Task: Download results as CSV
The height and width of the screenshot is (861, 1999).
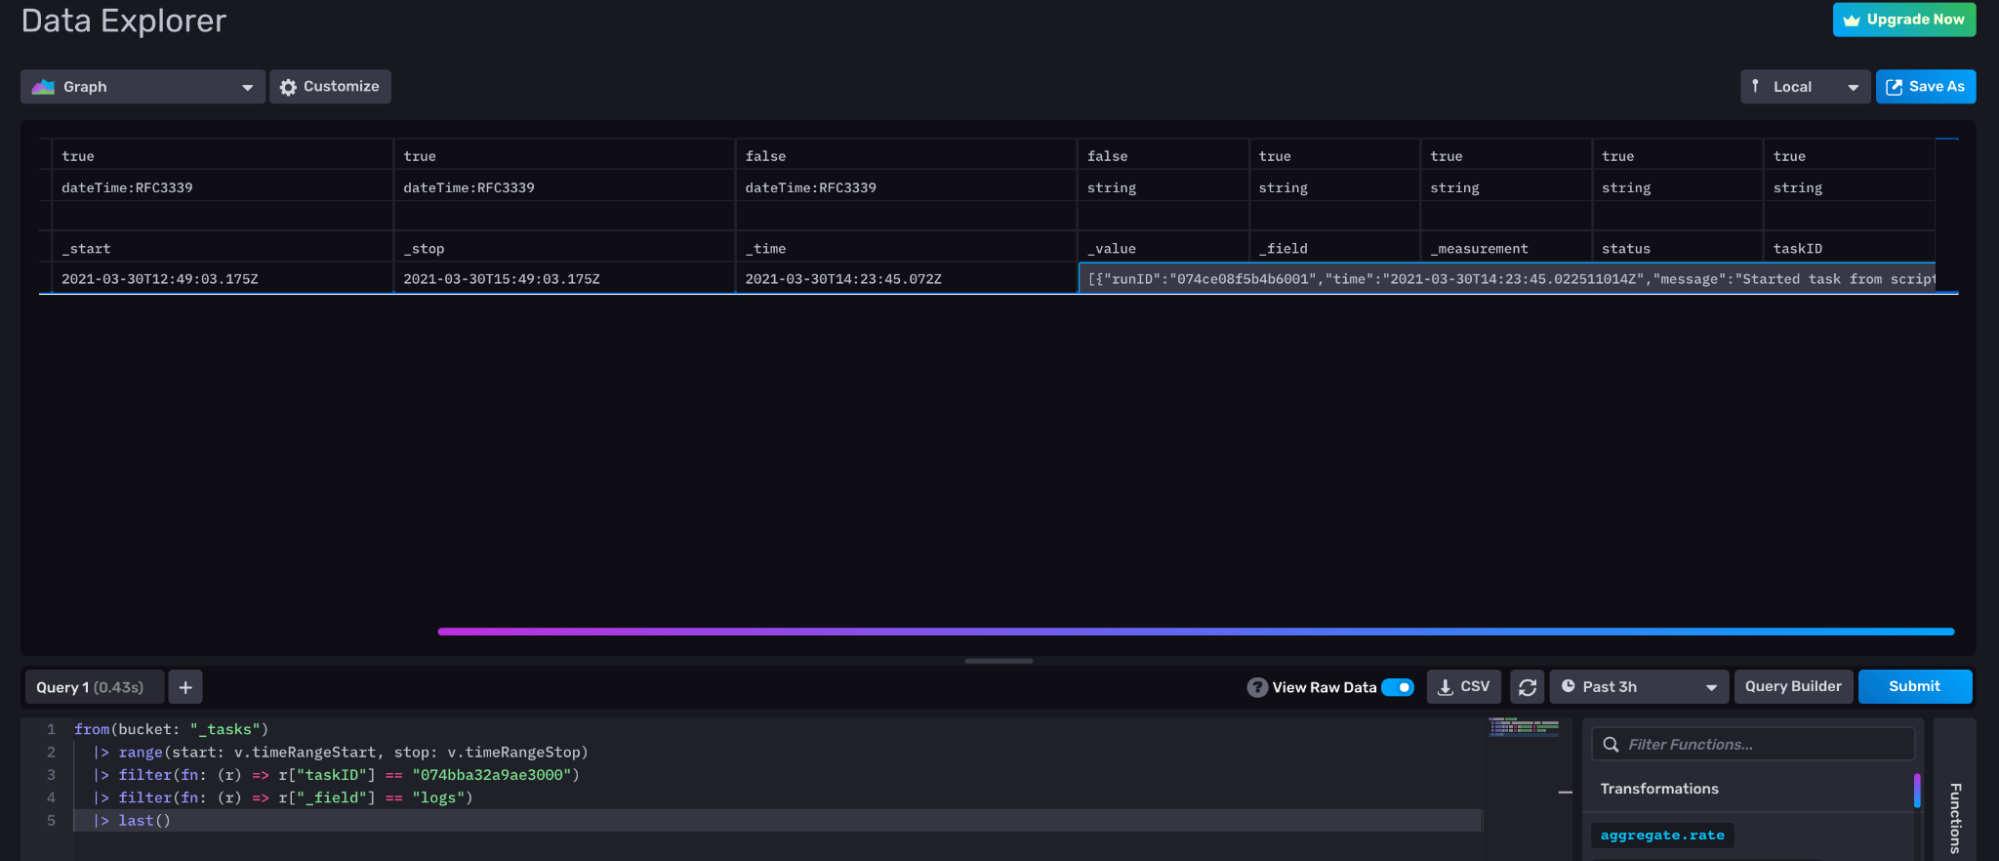Action: coord(1464,687)
